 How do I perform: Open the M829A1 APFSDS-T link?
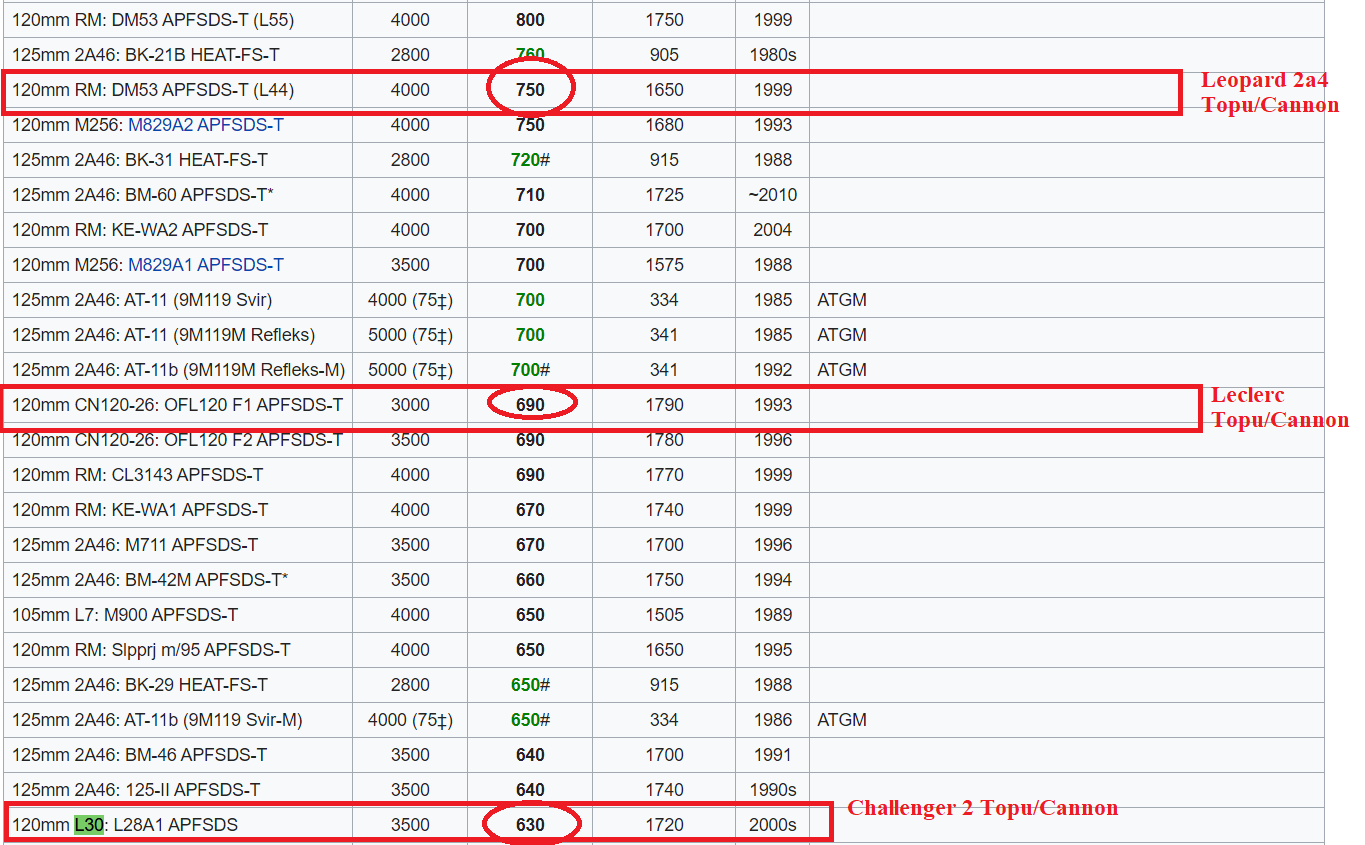point(206,265)
